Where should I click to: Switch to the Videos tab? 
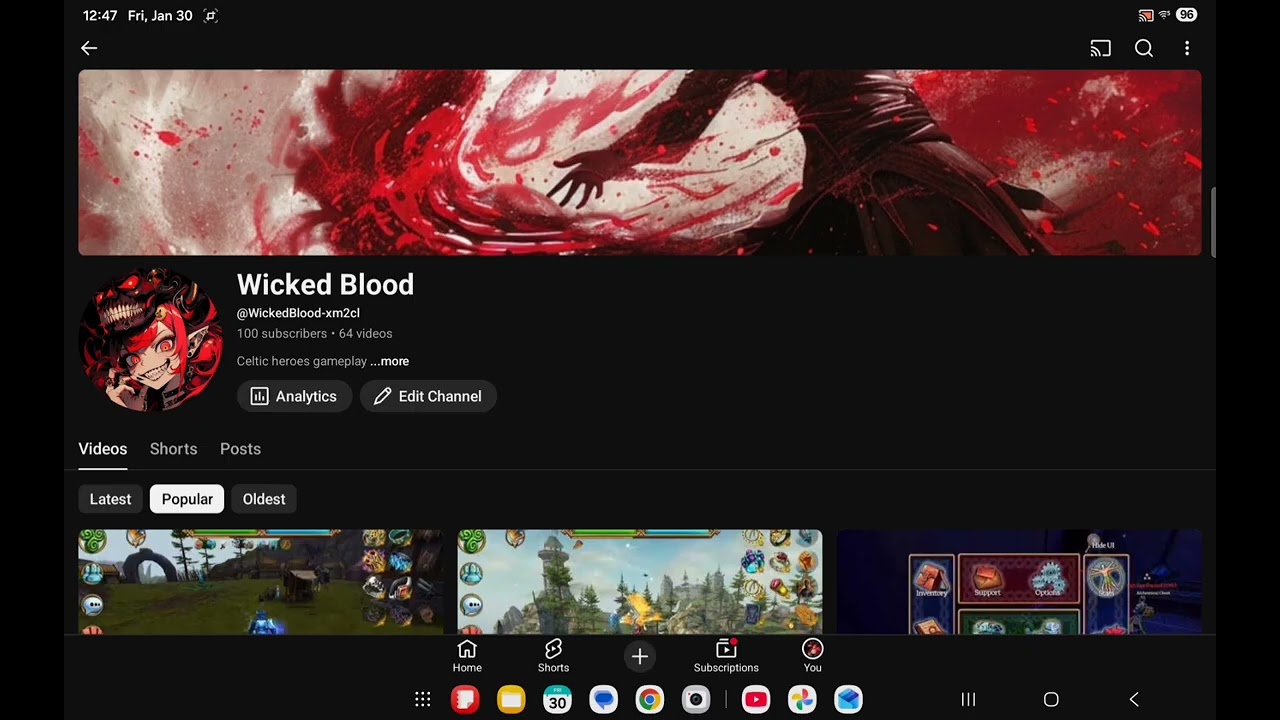[103, 449]
